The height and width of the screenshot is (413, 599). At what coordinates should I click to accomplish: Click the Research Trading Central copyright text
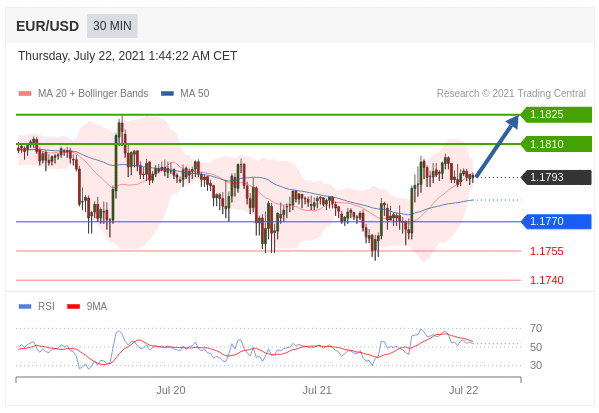[511, 94]
